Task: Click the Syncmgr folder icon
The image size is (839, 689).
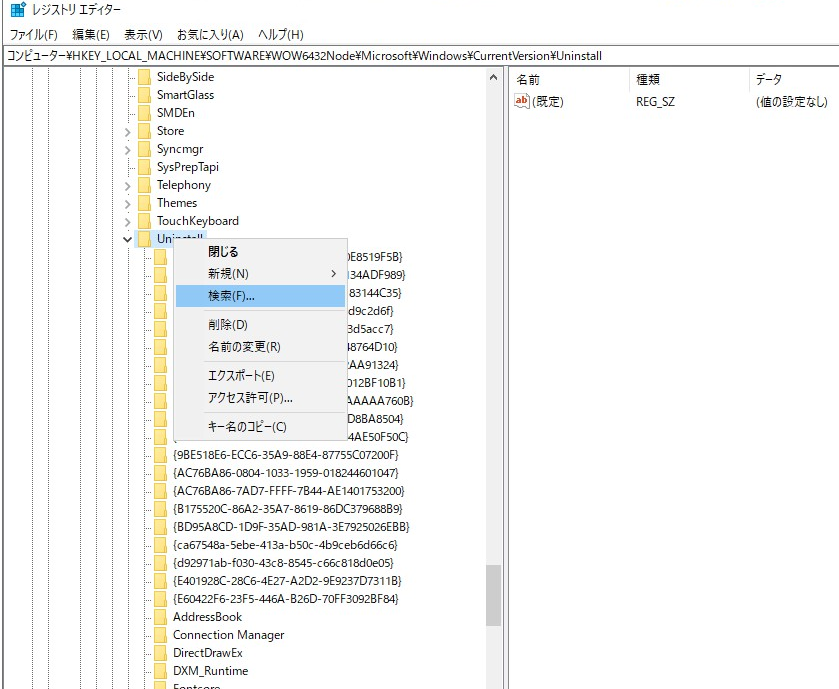Action: [x=144, y=149]
